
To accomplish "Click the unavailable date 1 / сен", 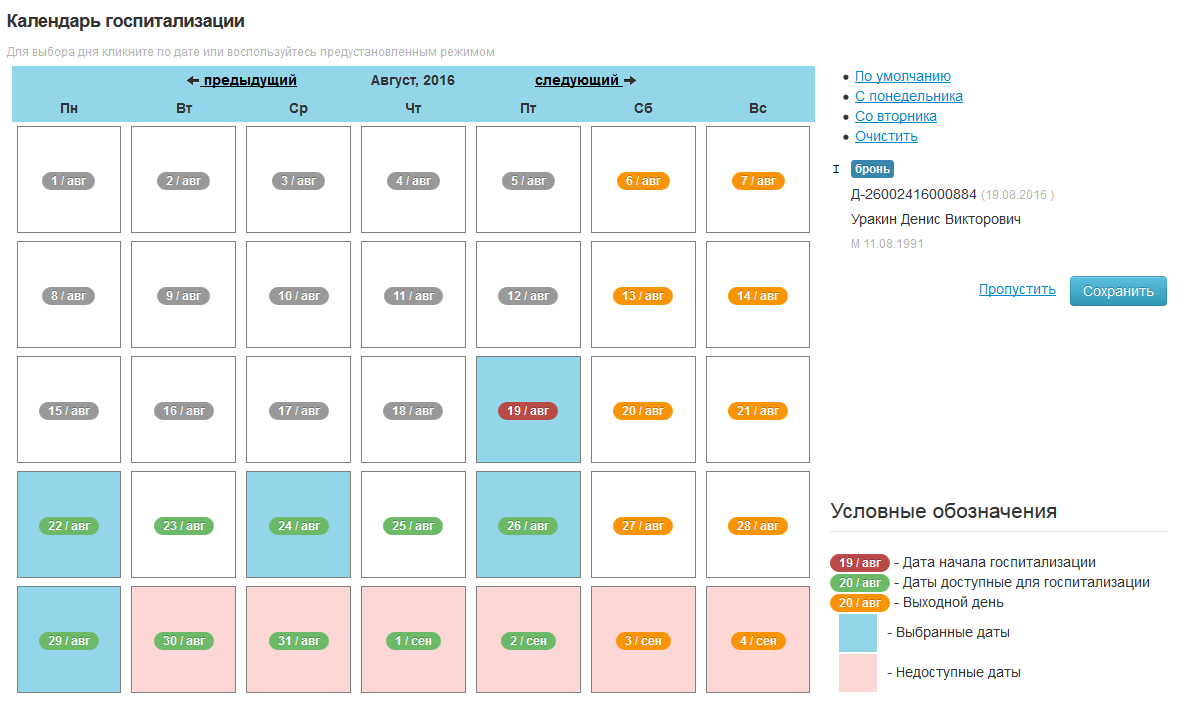I will click(x=413, y=640).
